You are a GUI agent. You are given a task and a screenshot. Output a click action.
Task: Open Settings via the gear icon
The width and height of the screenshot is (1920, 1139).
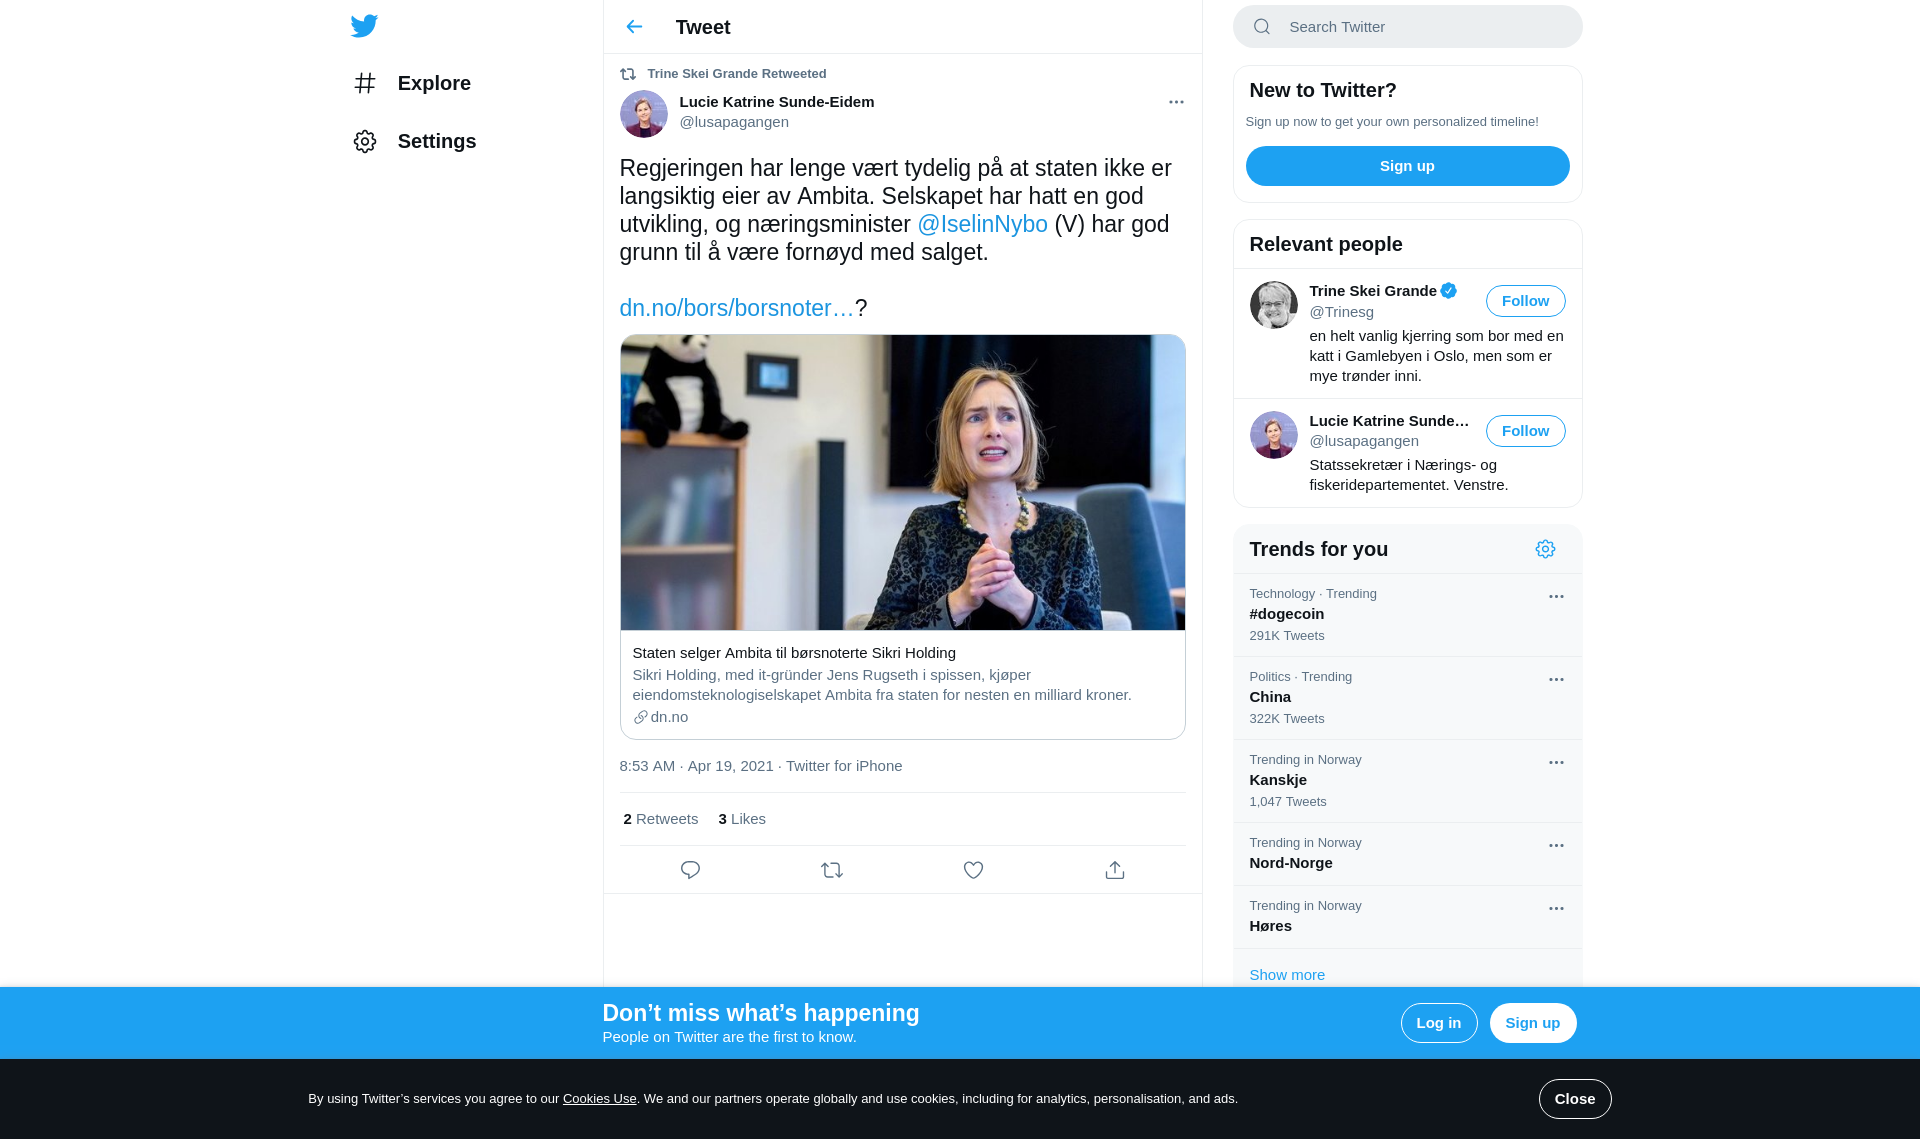[x=365, y=141]
